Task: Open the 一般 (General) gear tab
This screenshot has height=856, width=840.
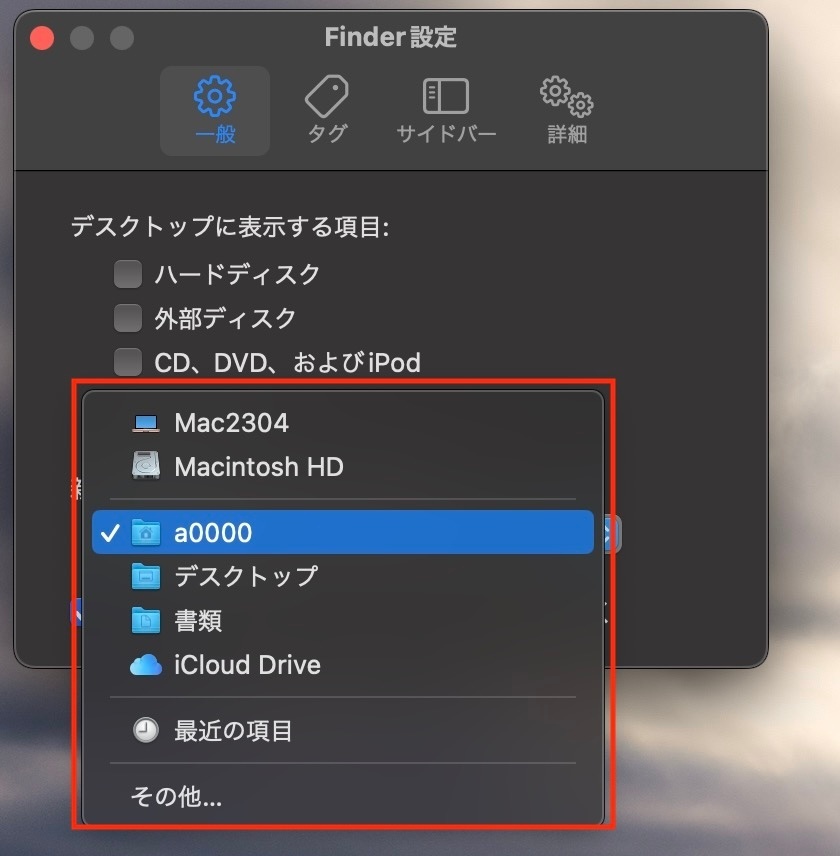Action: pyautogui.click(x=215, y=110)
